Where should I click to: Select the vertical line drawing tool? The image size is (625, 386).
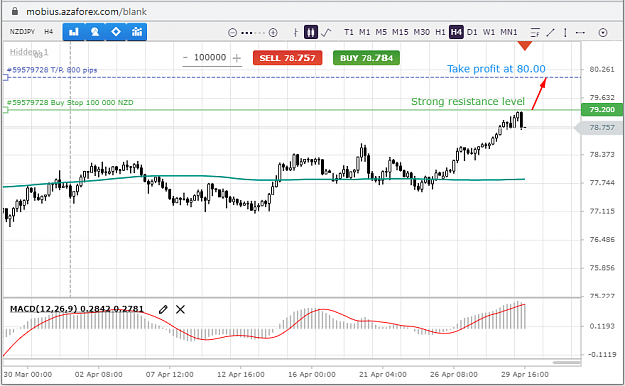565,32
